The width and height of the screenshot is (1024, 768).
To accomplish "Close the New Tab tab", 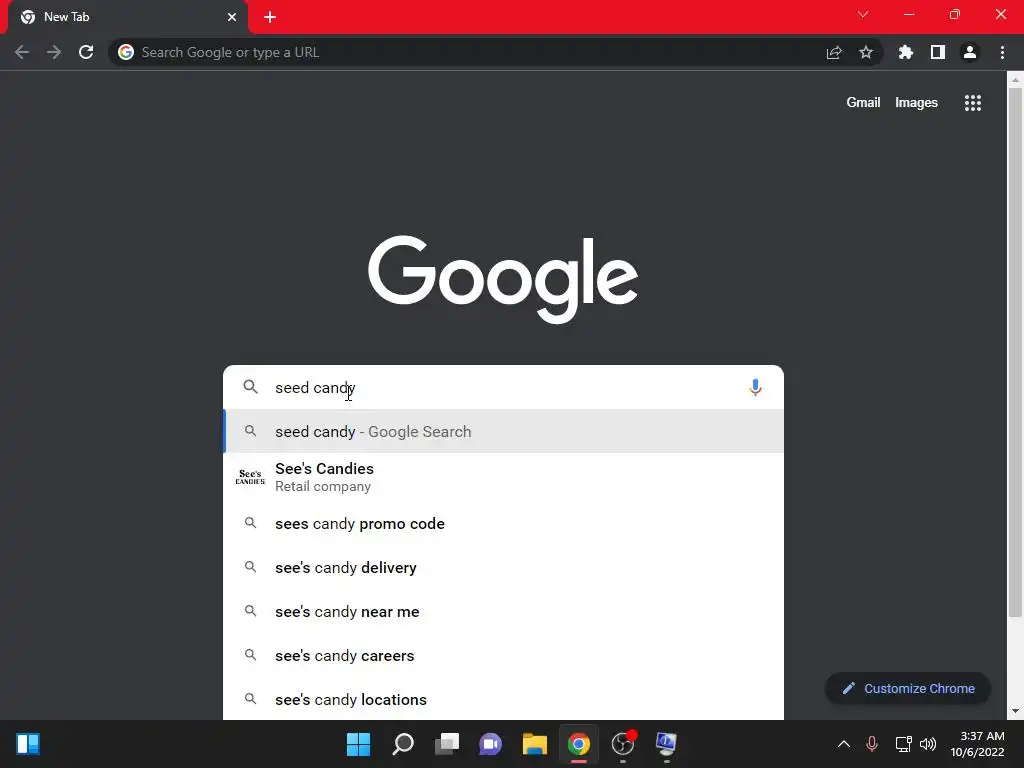I will [x=232, y=17].
